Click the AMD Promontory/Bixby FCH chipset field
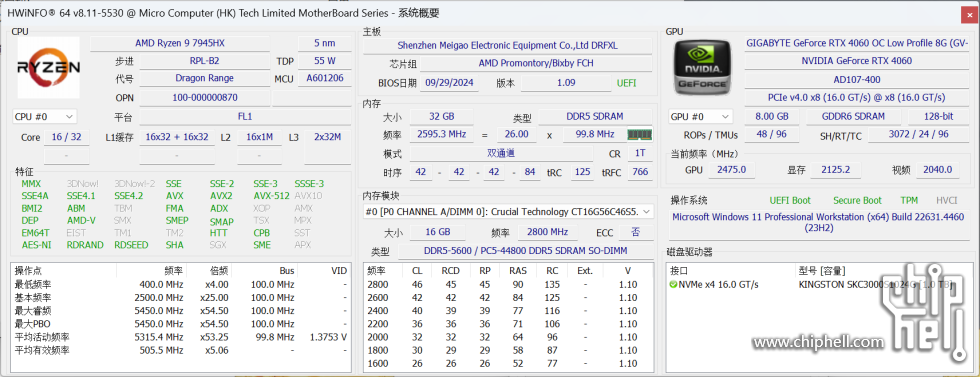 tap(536, 63)
